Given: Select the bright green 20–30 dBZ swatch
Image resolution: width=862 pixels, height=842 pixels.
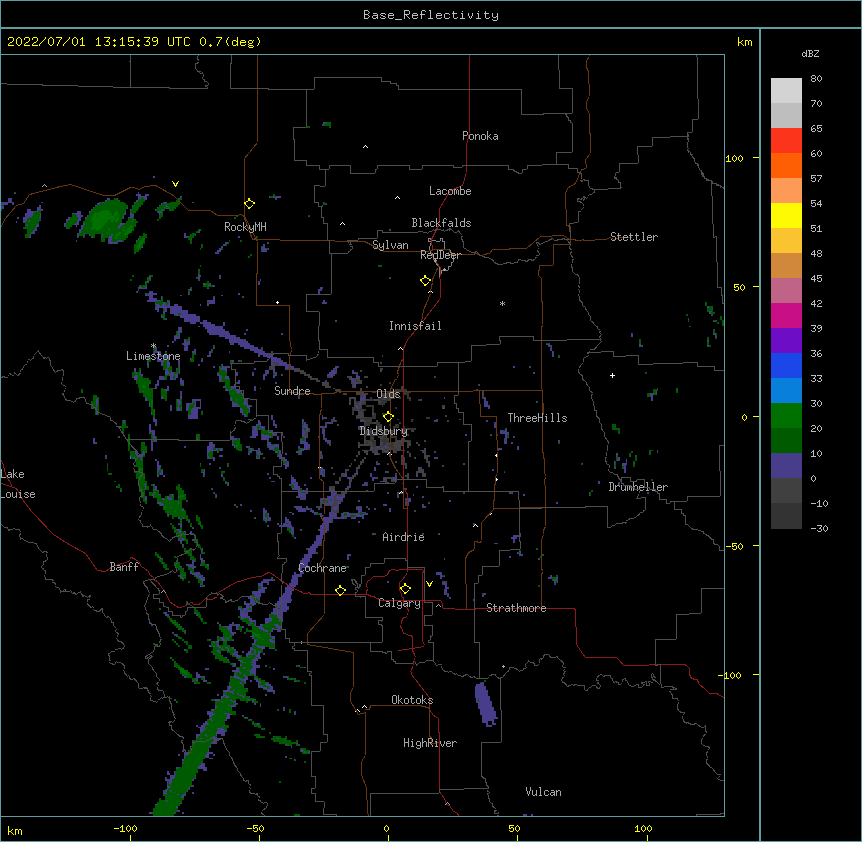Looking at the screenshot, I should click(786, 416).
